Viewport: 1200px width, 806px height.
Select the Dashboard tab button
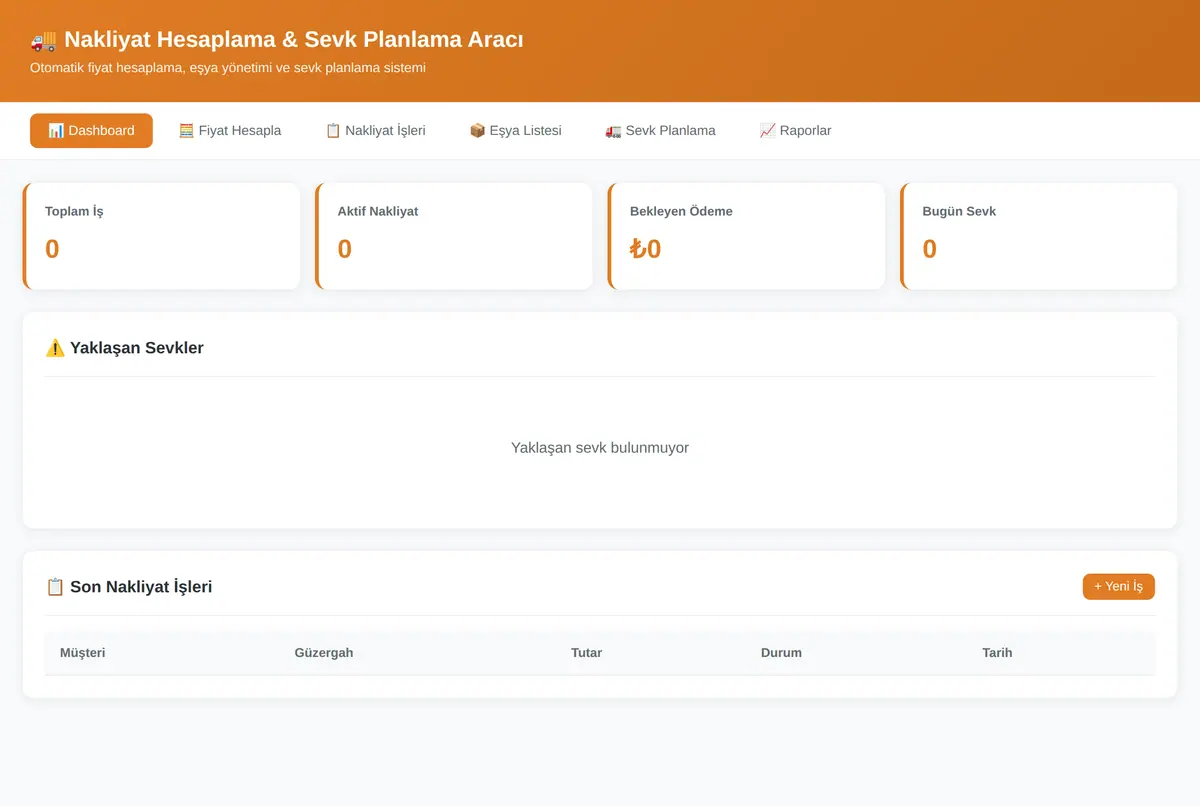tap(91, 131)
